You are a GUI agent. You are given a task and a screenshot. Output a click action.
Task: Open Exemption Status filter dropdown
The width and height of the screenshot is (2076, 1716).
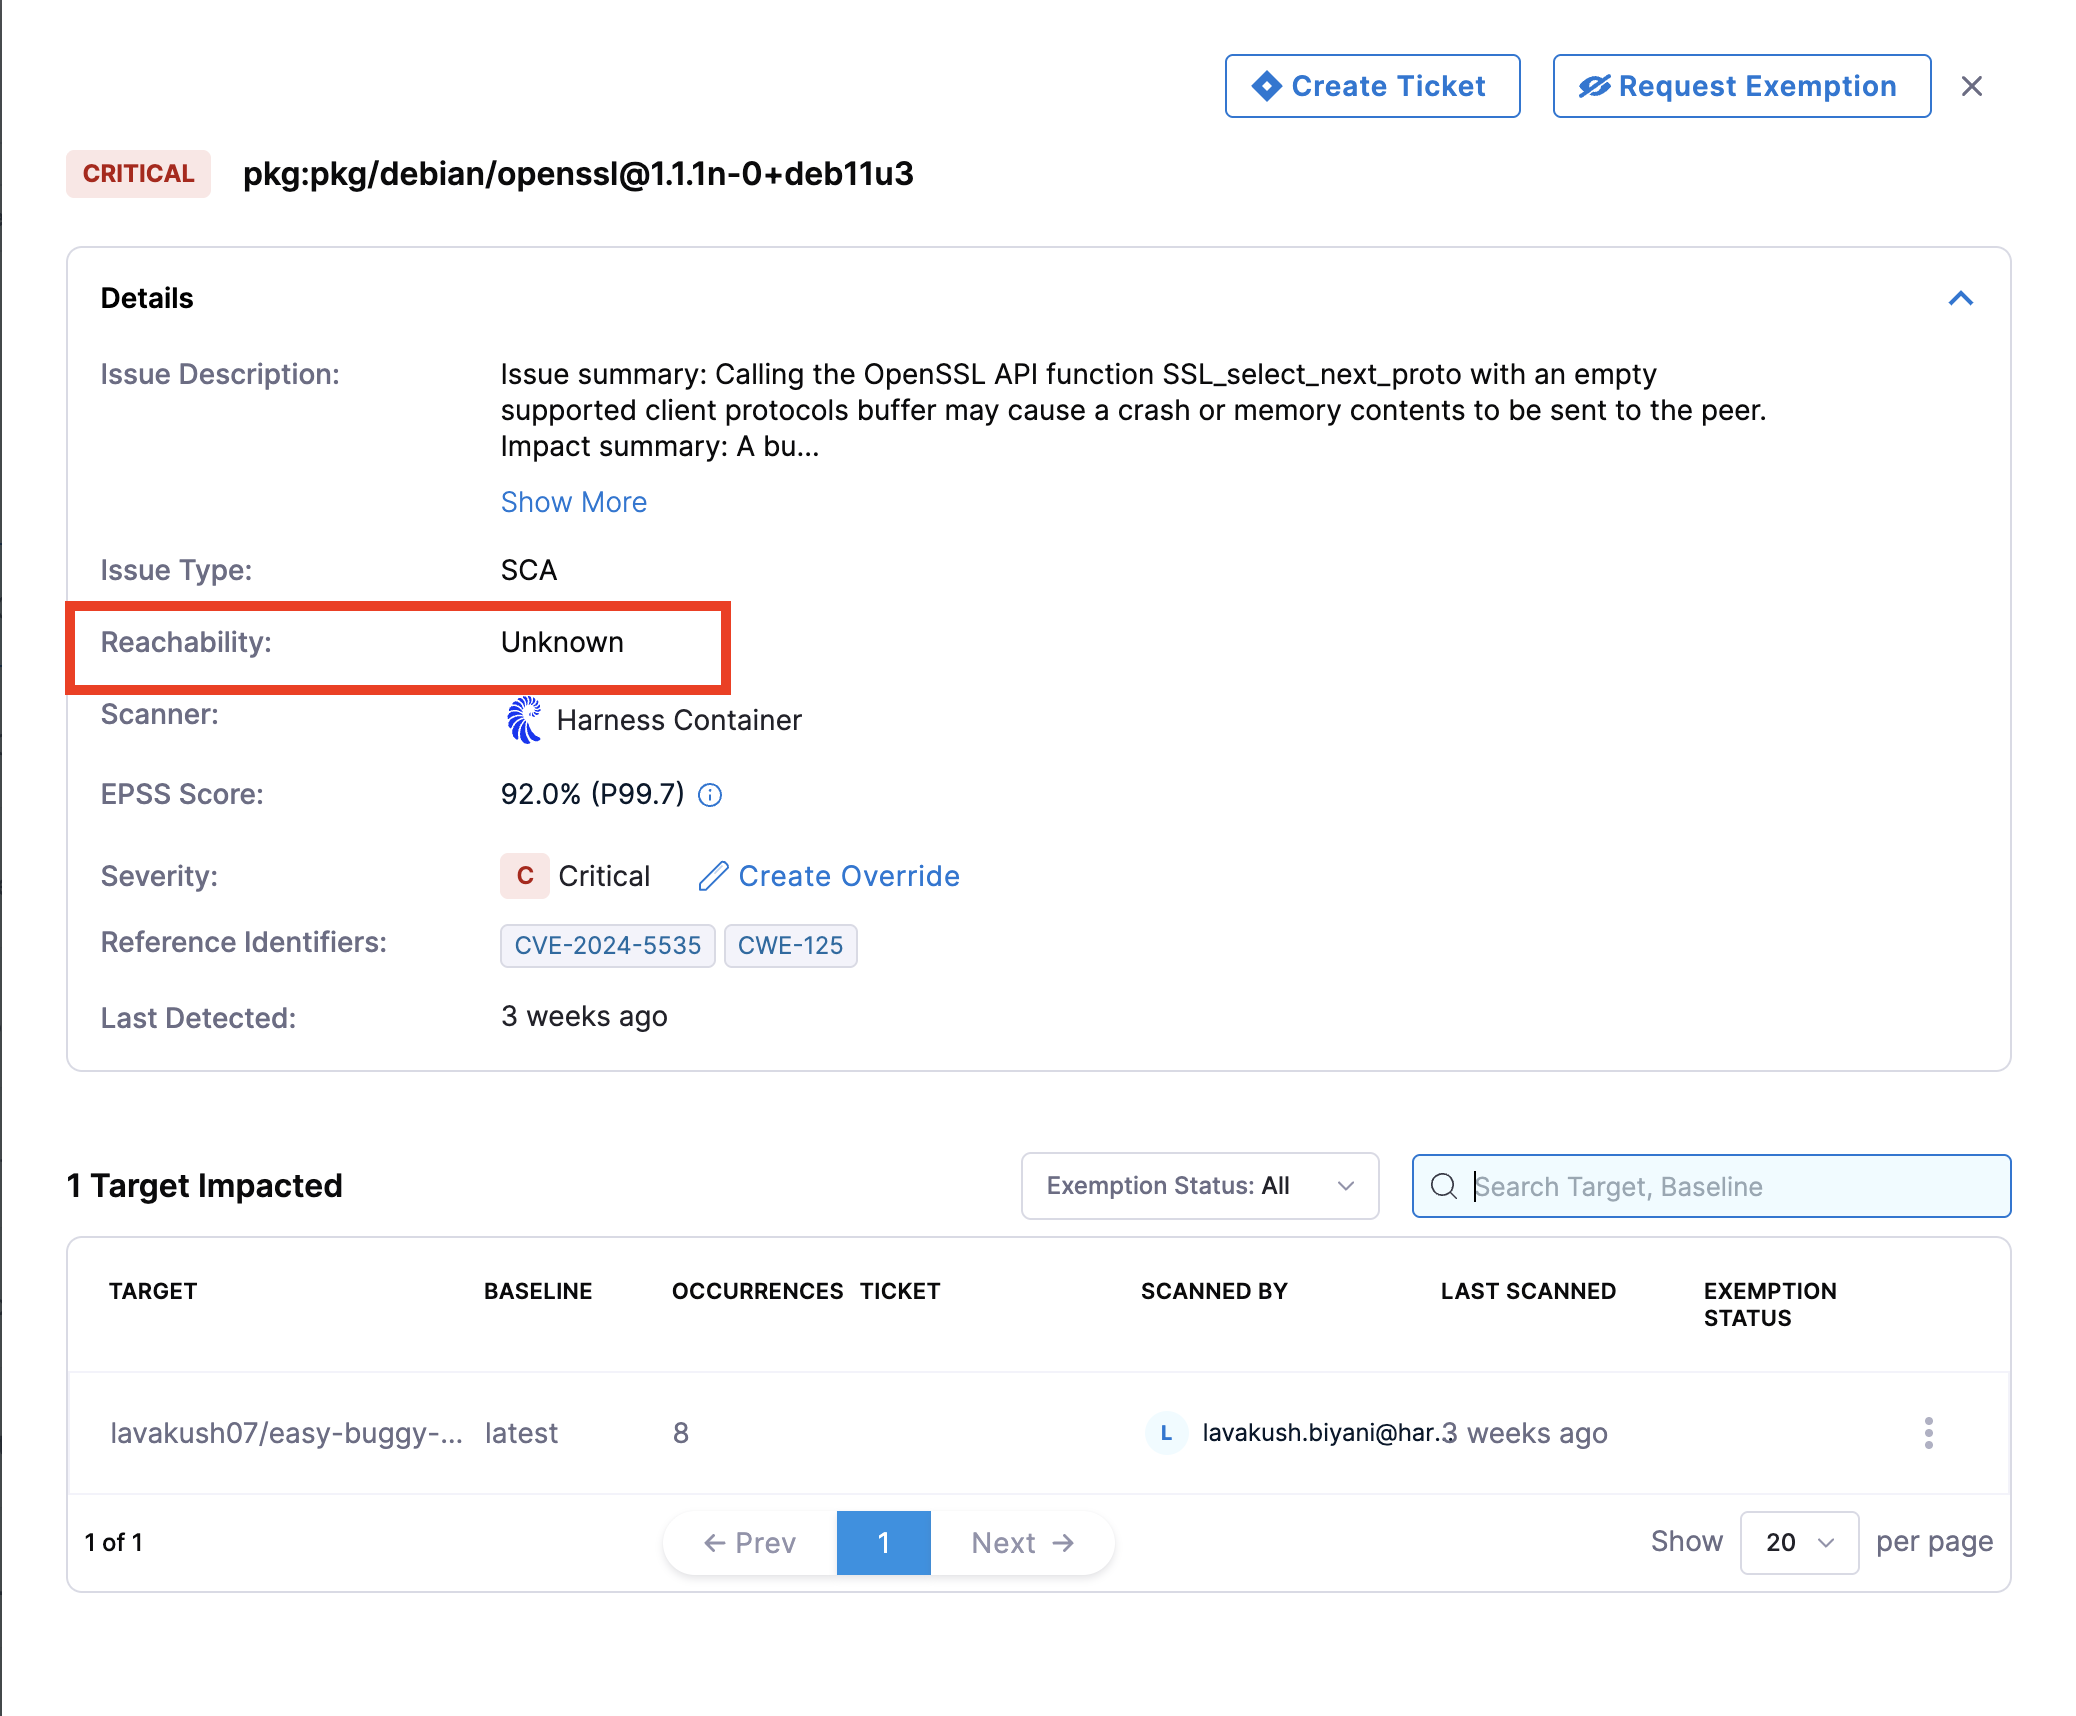(x=1199, y=1186)
